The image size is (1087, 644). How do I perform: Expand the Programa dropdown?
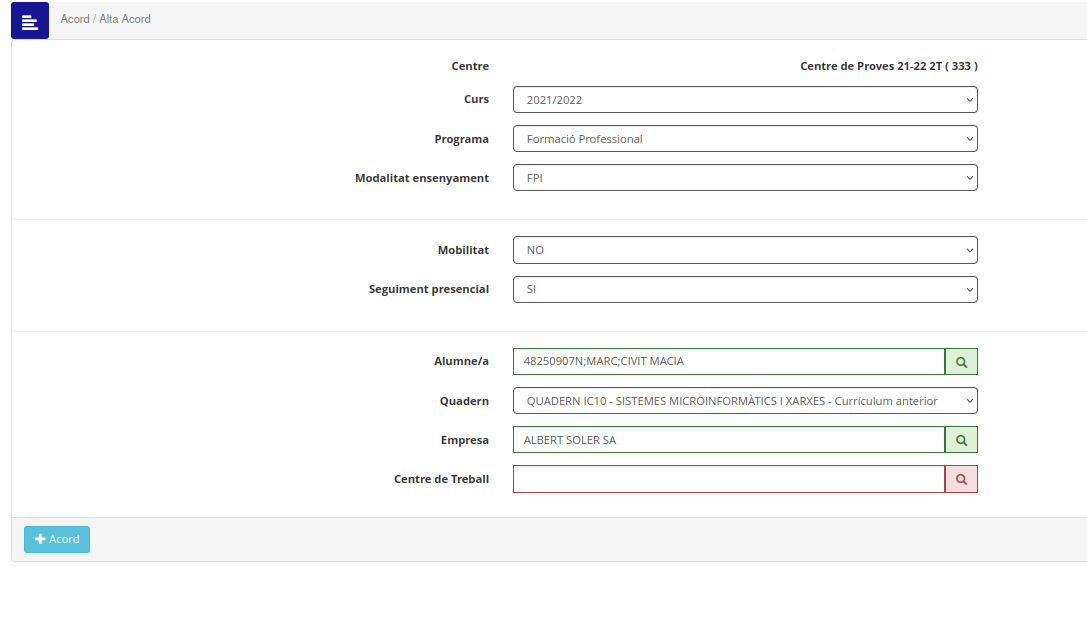(745, 139)
